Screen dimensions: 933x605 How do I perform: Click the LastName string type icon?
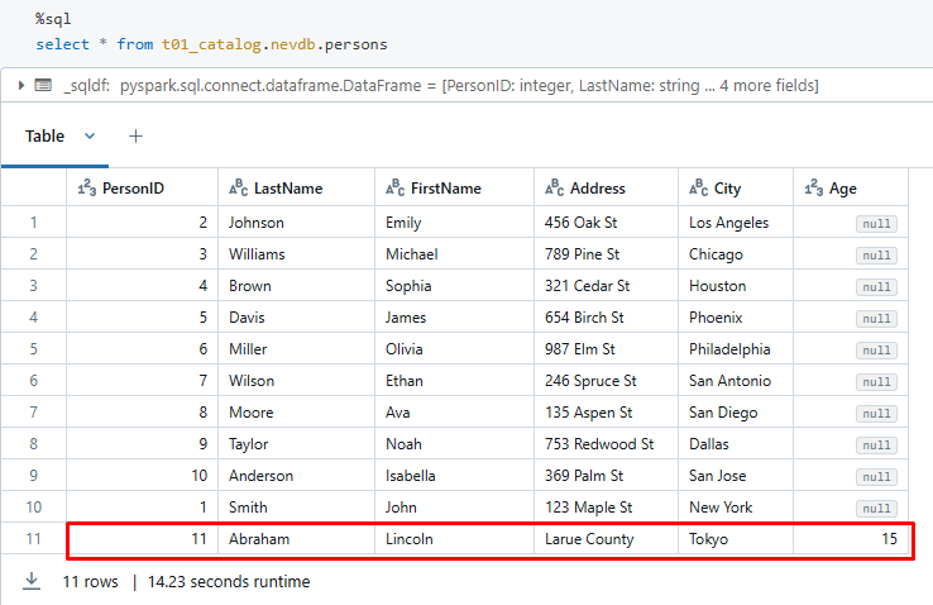(x=238, y=188)
